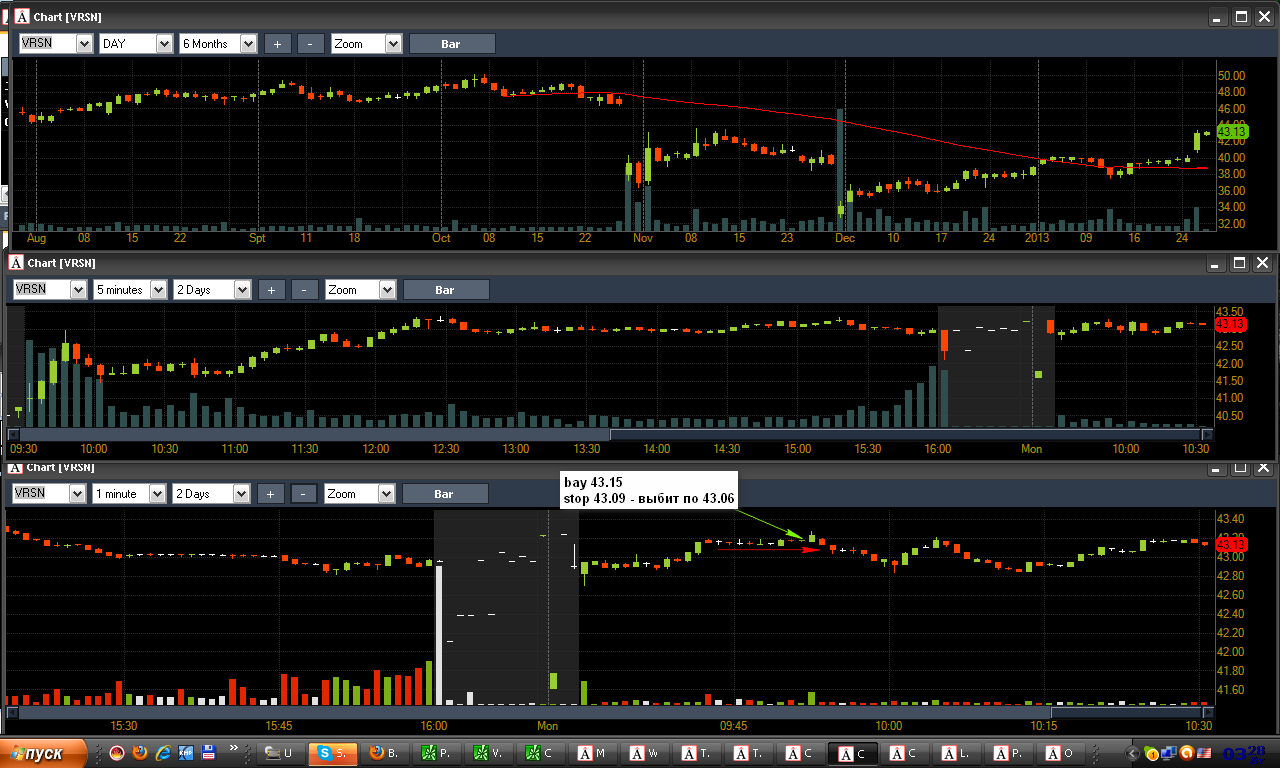Screen dimensions: 1280x768
Task: Click the network monitors tray icon
Action: click(1169, 753)
